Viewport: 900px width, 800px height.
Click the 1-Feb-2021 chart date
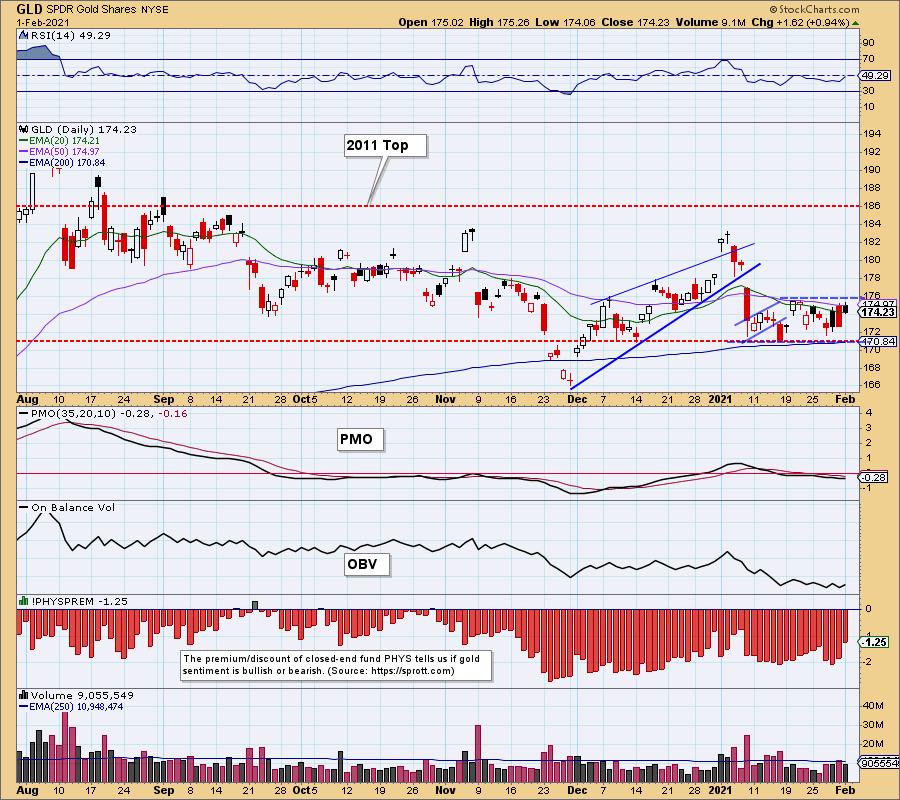tap(43, 23)
